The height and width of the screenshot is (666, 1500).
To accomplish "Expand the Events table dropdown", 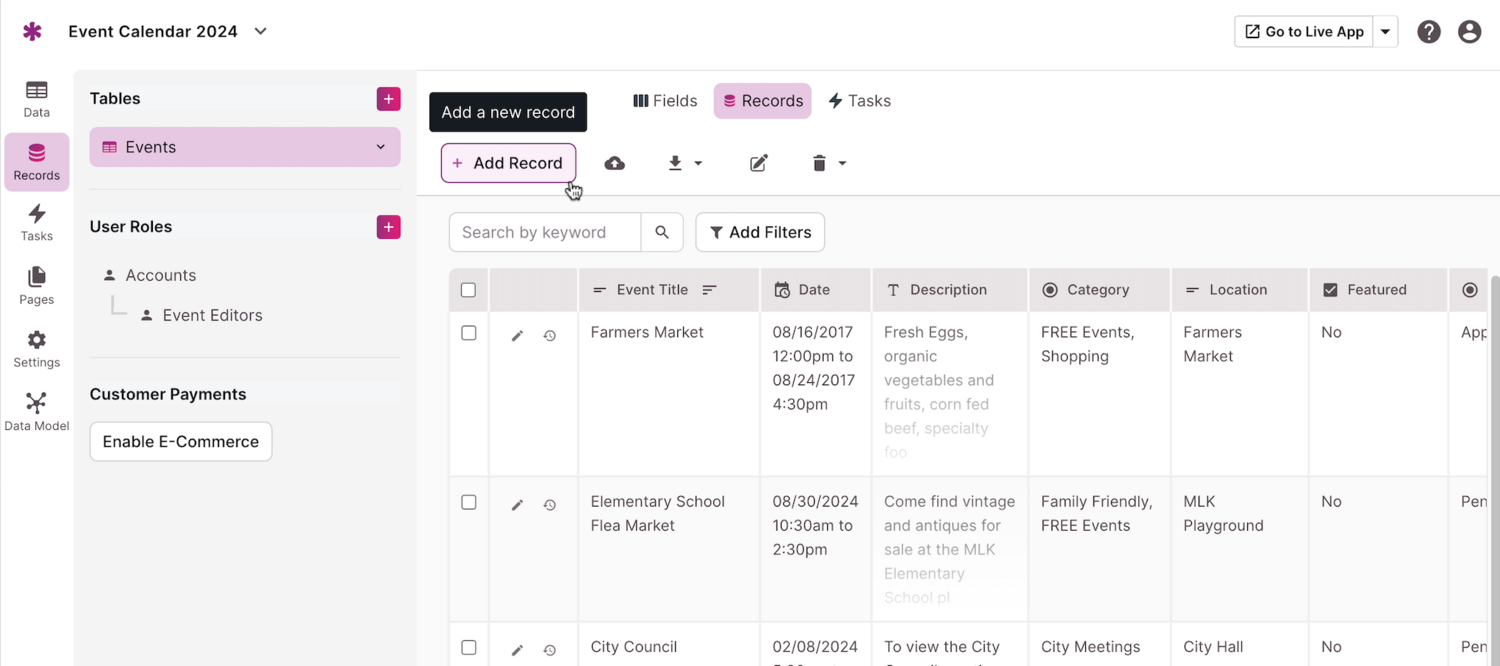I will 380,147.
